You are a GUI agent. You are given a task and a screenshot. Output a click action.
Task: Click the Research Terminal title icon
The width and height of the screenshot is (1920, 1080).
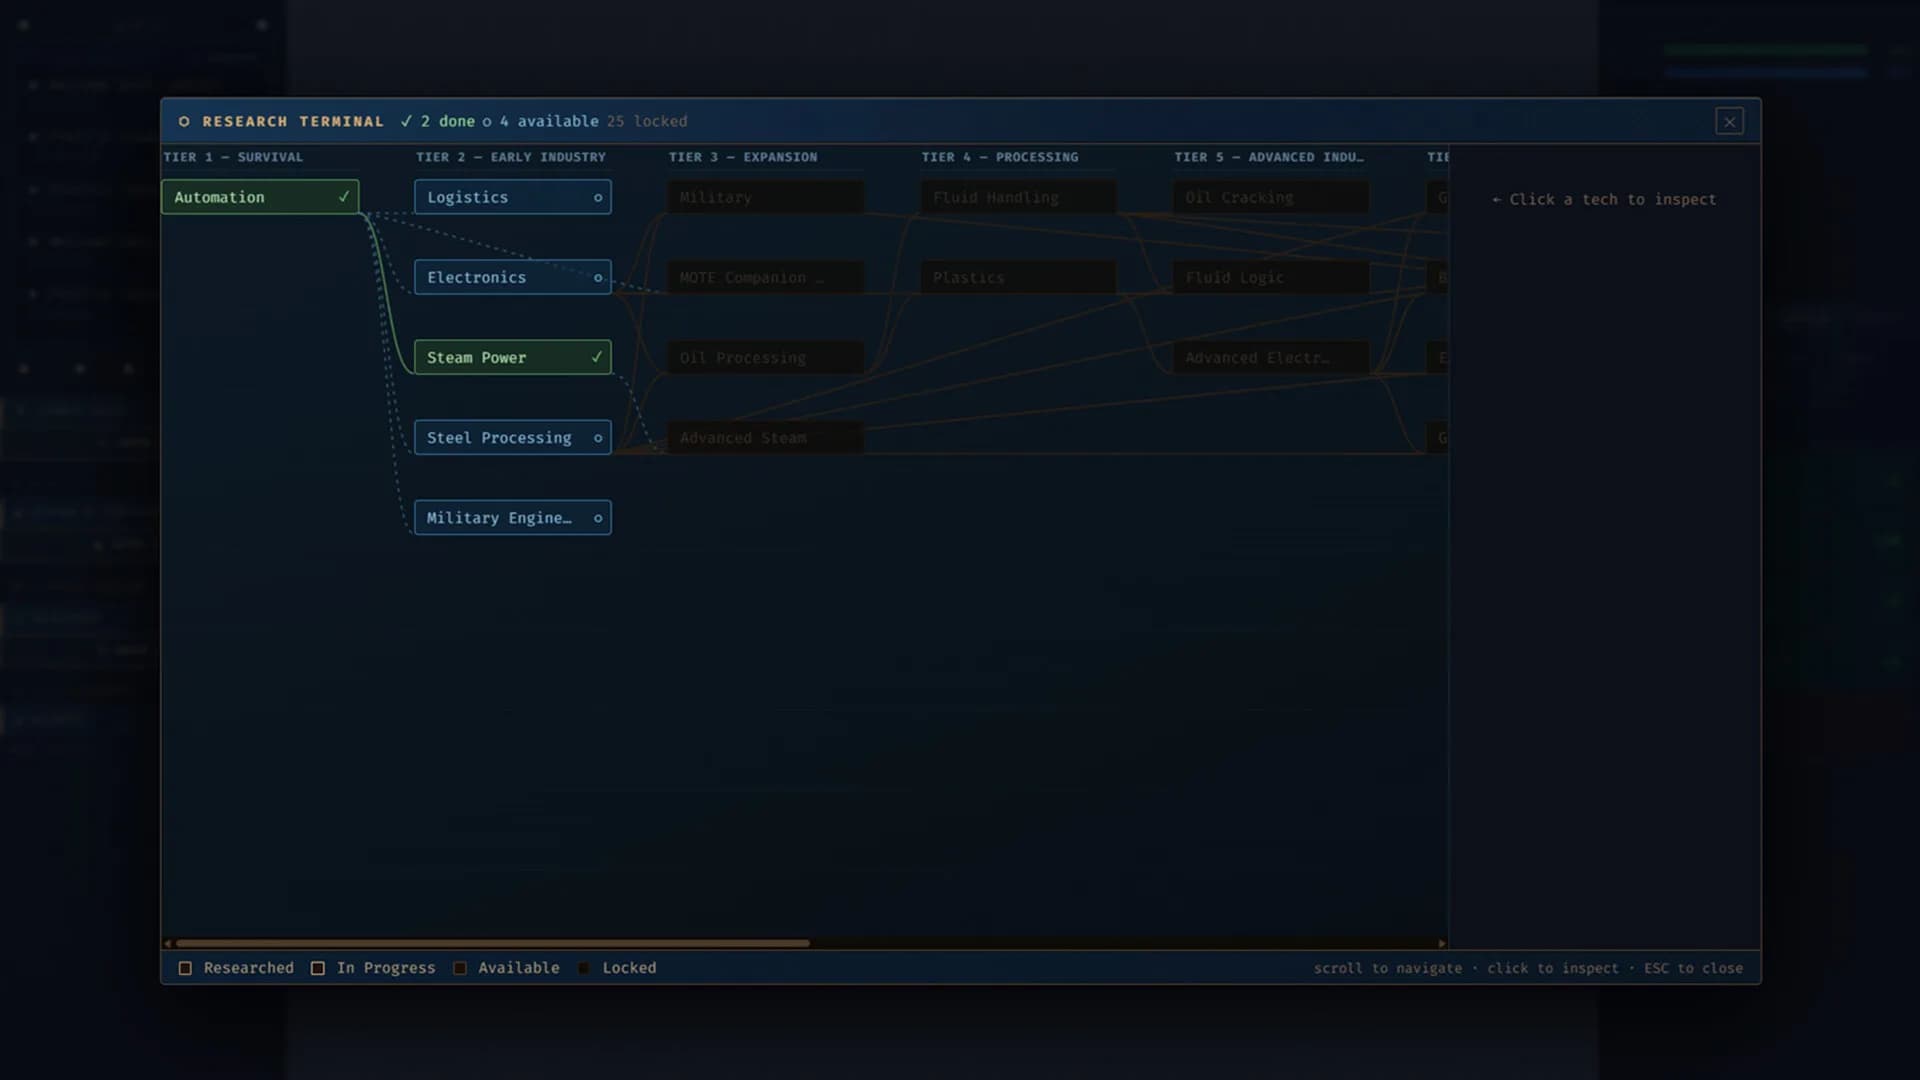[x=184, y=121]
